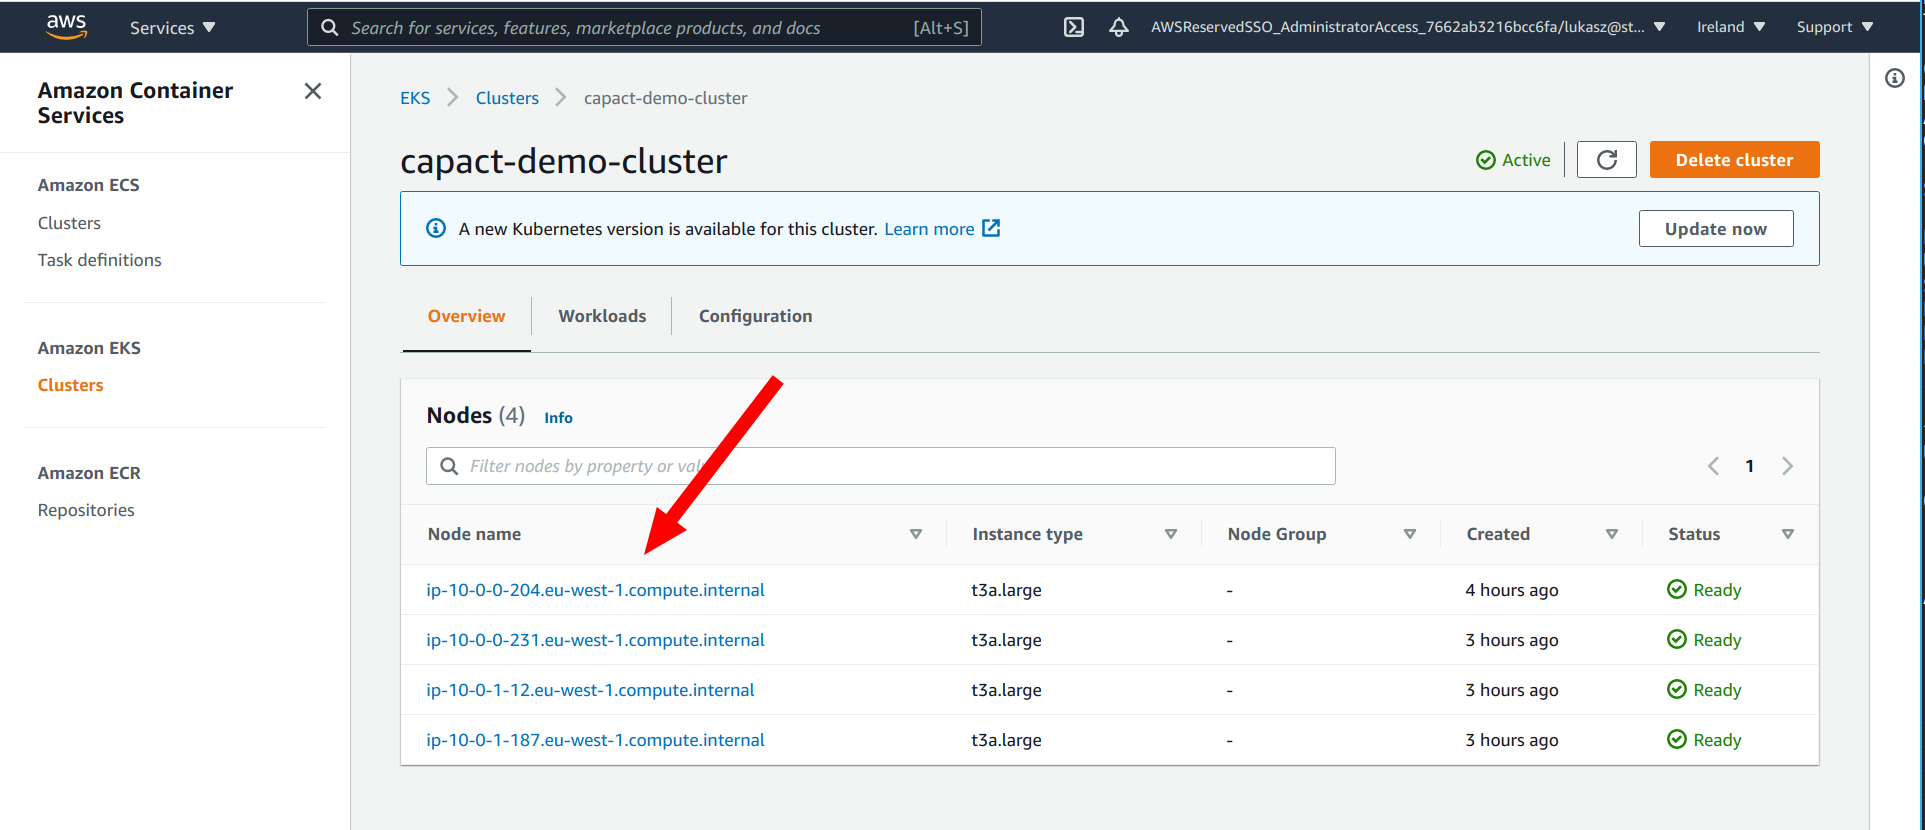The image size is (1925, 830).
Task: Open the Nodes Info link
Action: pyautogui.click(x=558, y=418)
